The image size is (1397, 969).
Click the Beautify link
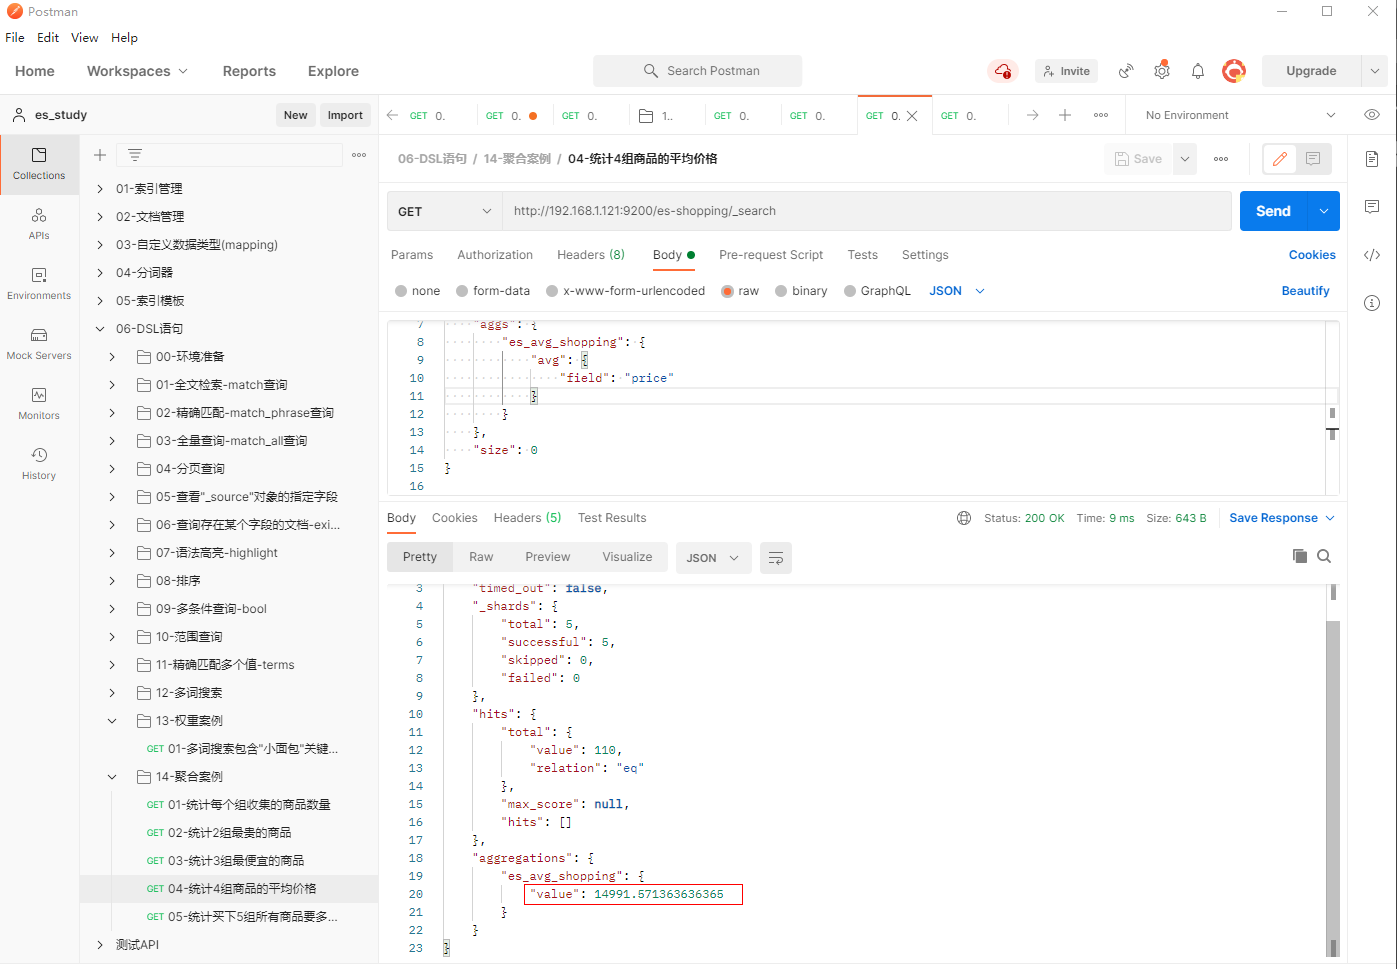1305,291
